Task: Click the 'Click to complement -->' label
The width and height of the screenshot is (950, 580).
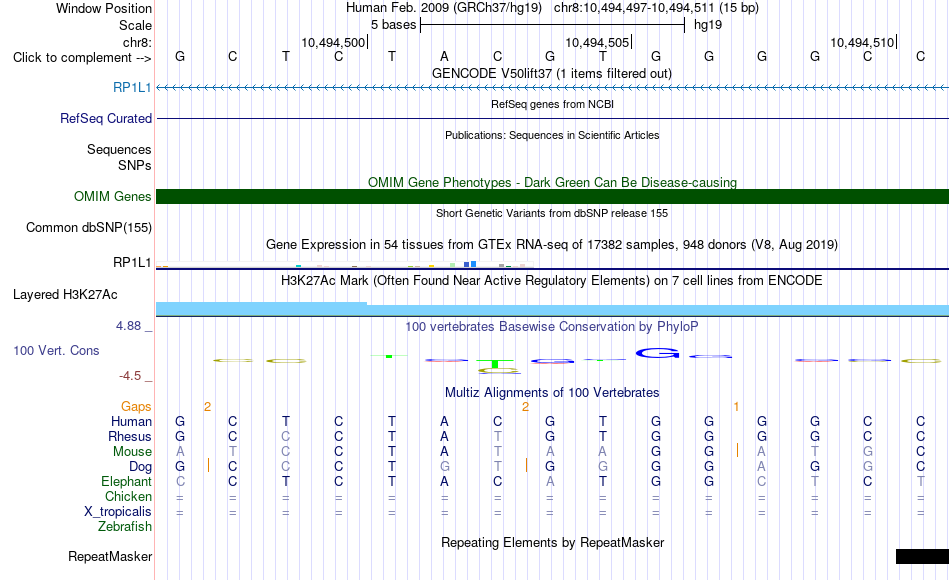Action: tap(82, 58)
